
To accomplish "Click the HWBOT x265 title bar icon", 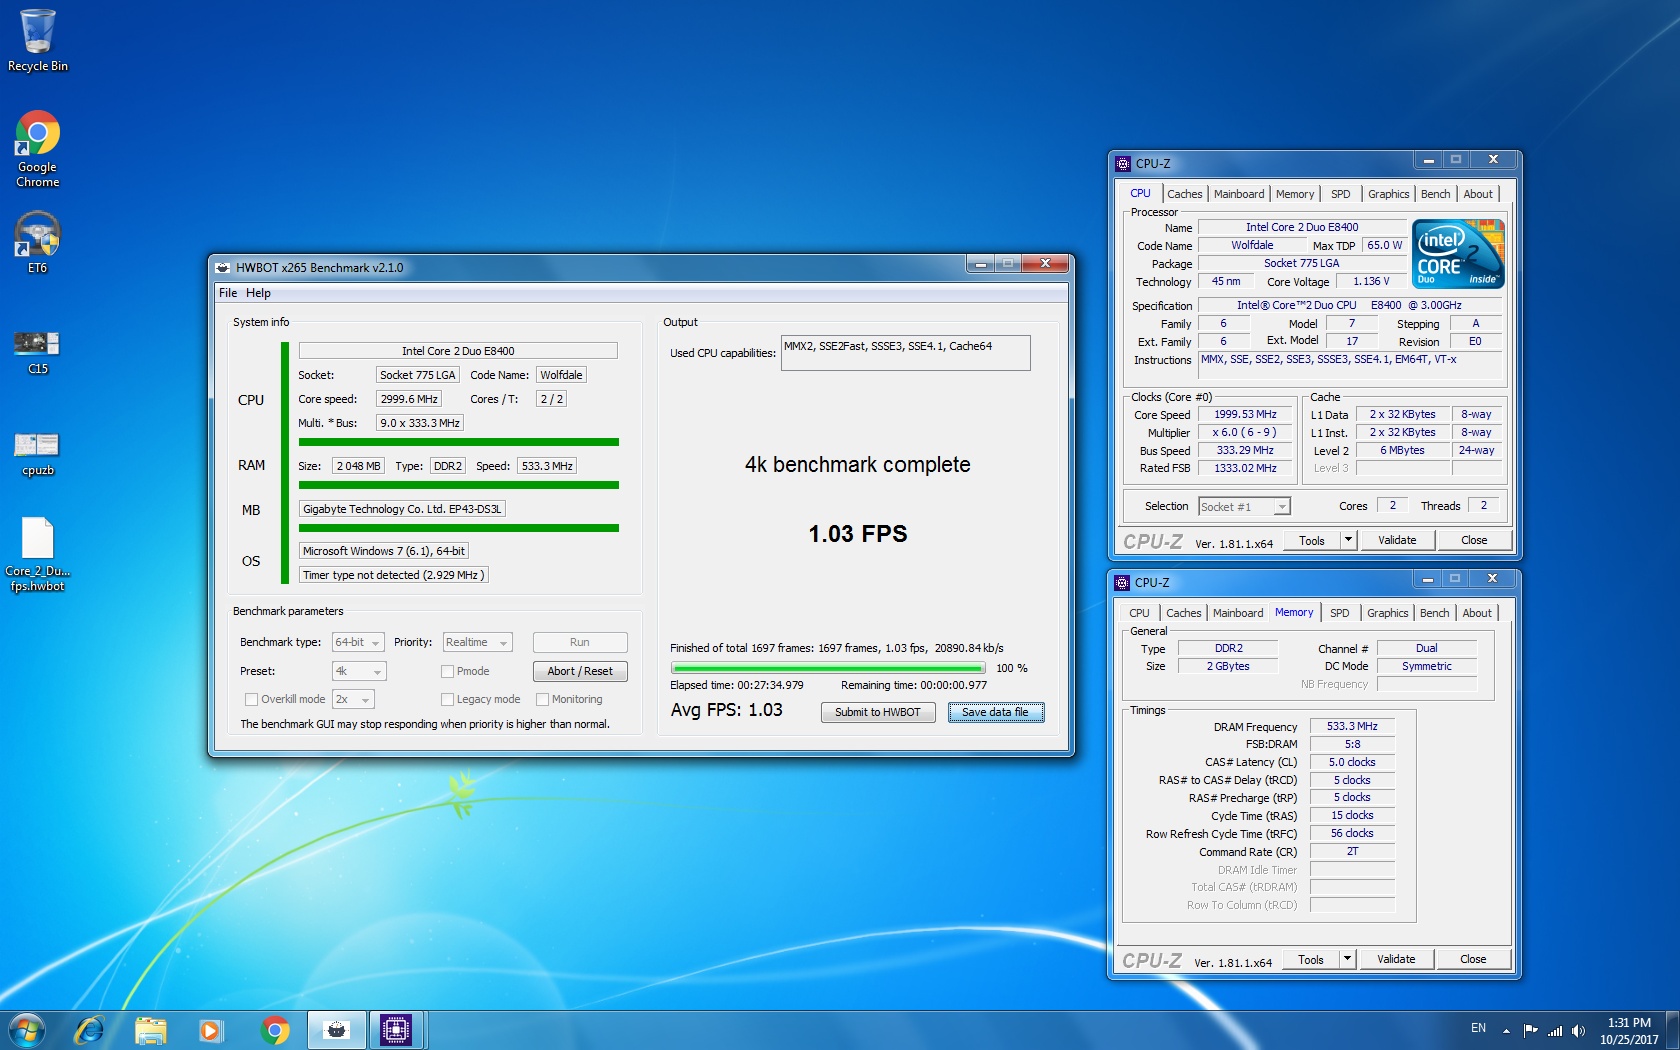I will (x=223, y=267).
